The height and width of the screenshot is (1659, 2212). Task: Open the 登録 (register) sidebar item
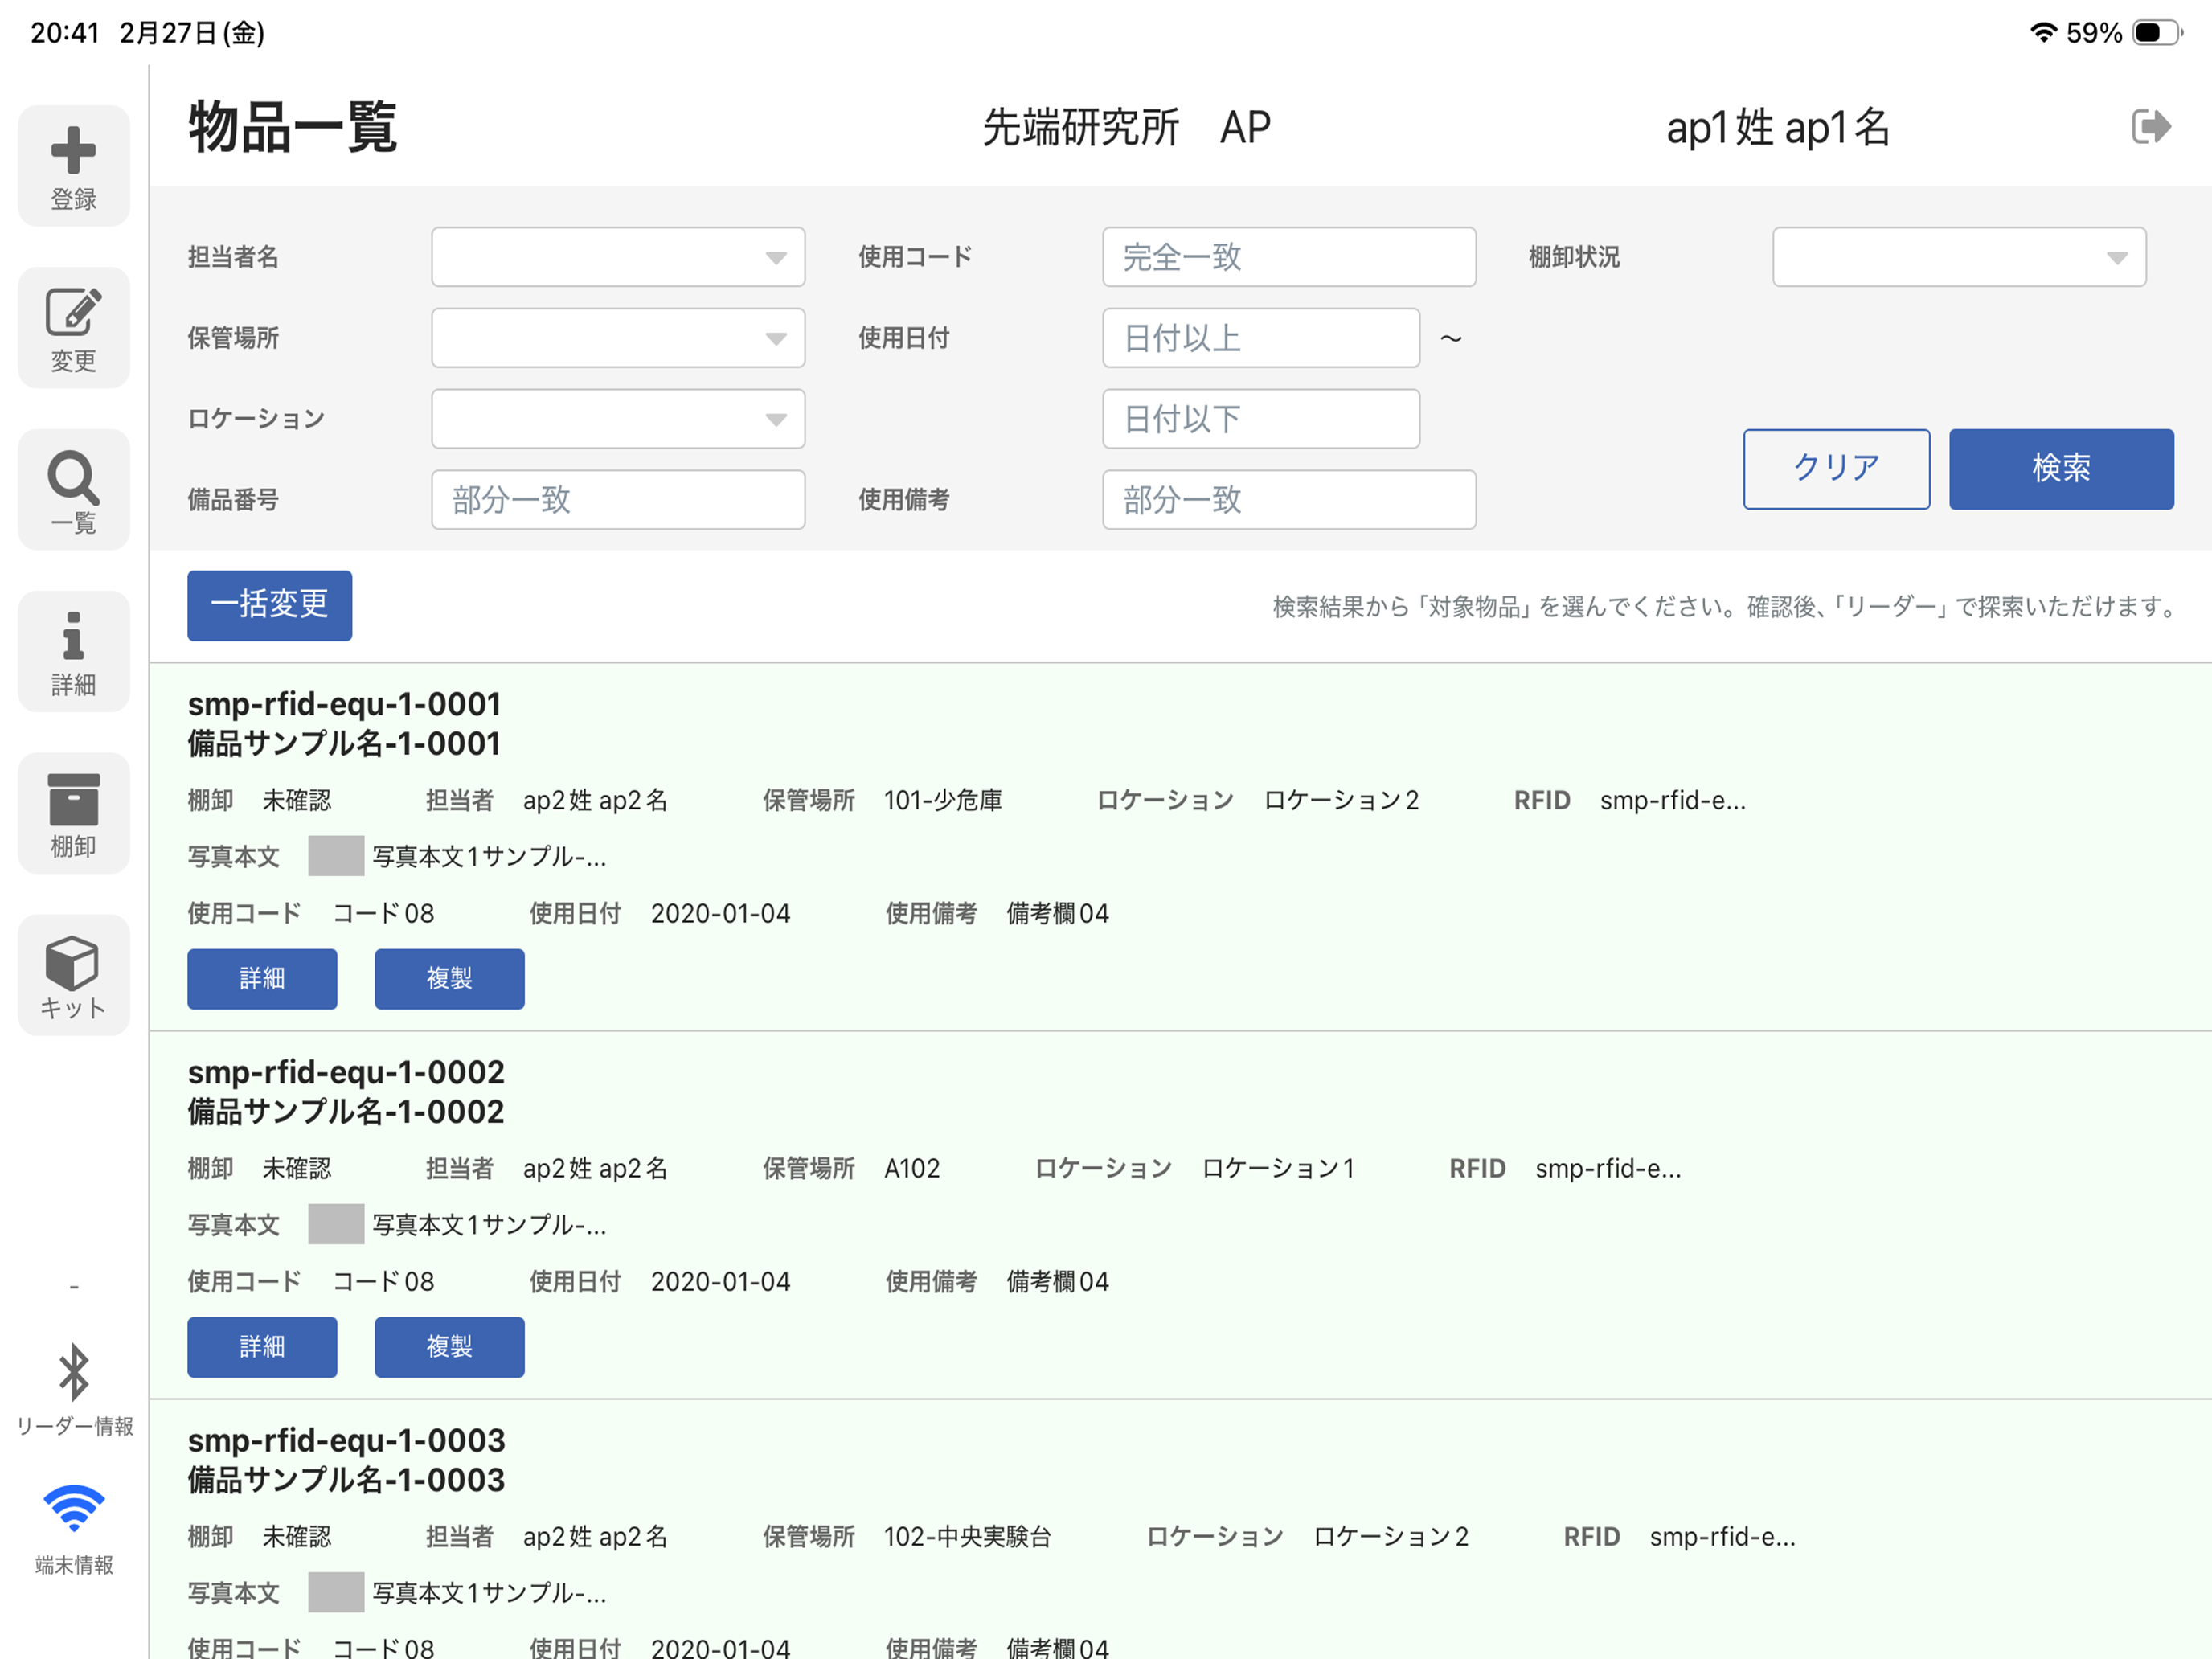(73, 166)
